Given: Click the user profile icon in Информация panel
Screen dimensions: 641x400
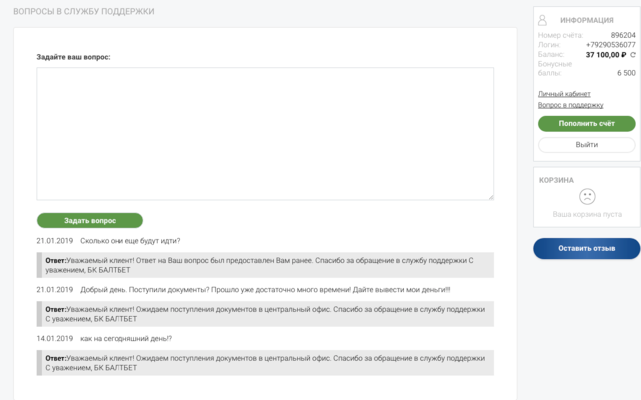Looking at the screenshot, I should coord(543,20).
